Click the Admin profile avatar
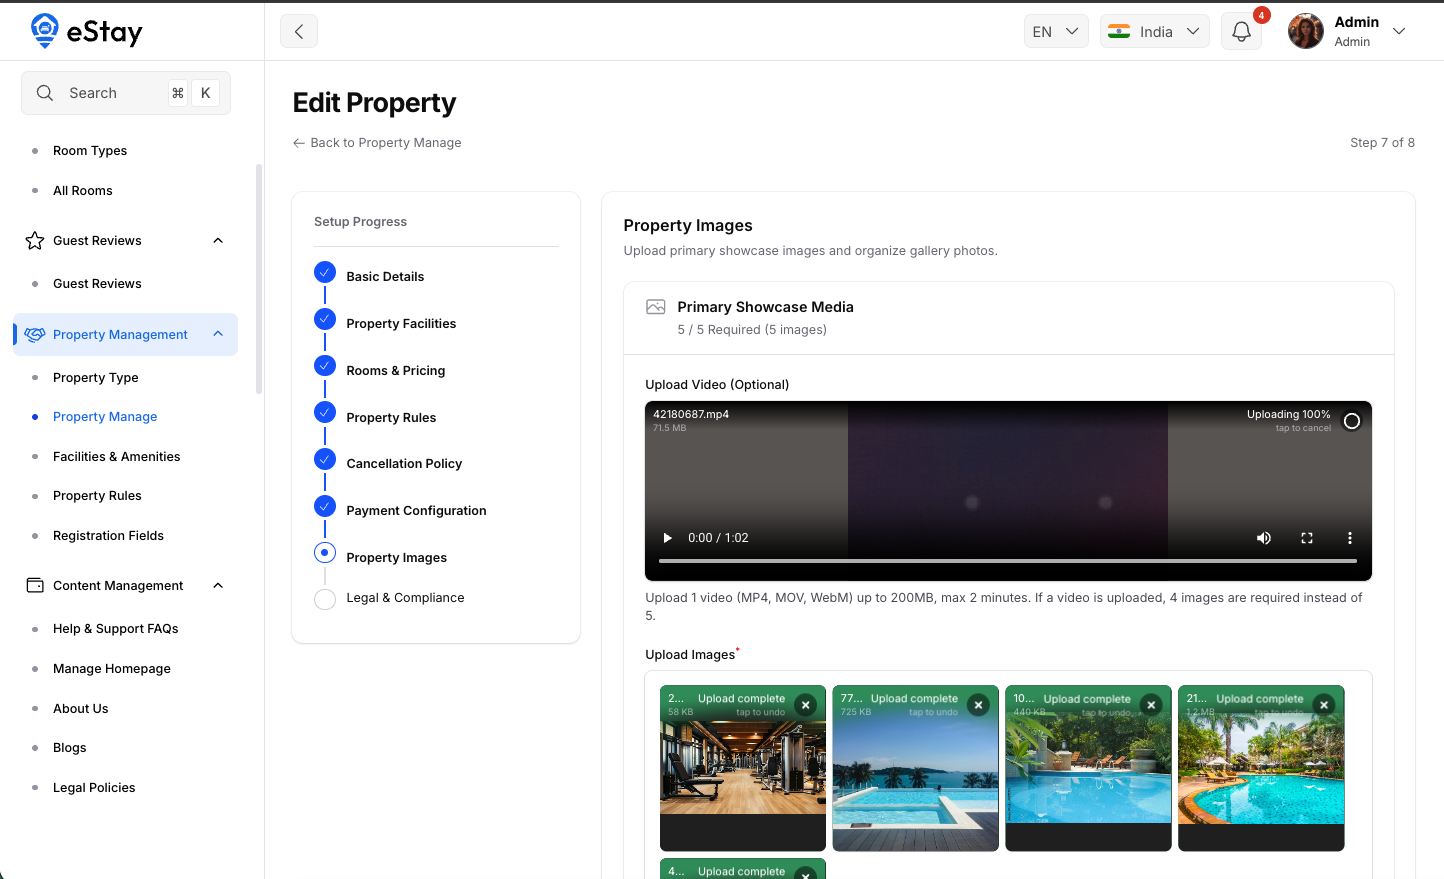 1306,31
